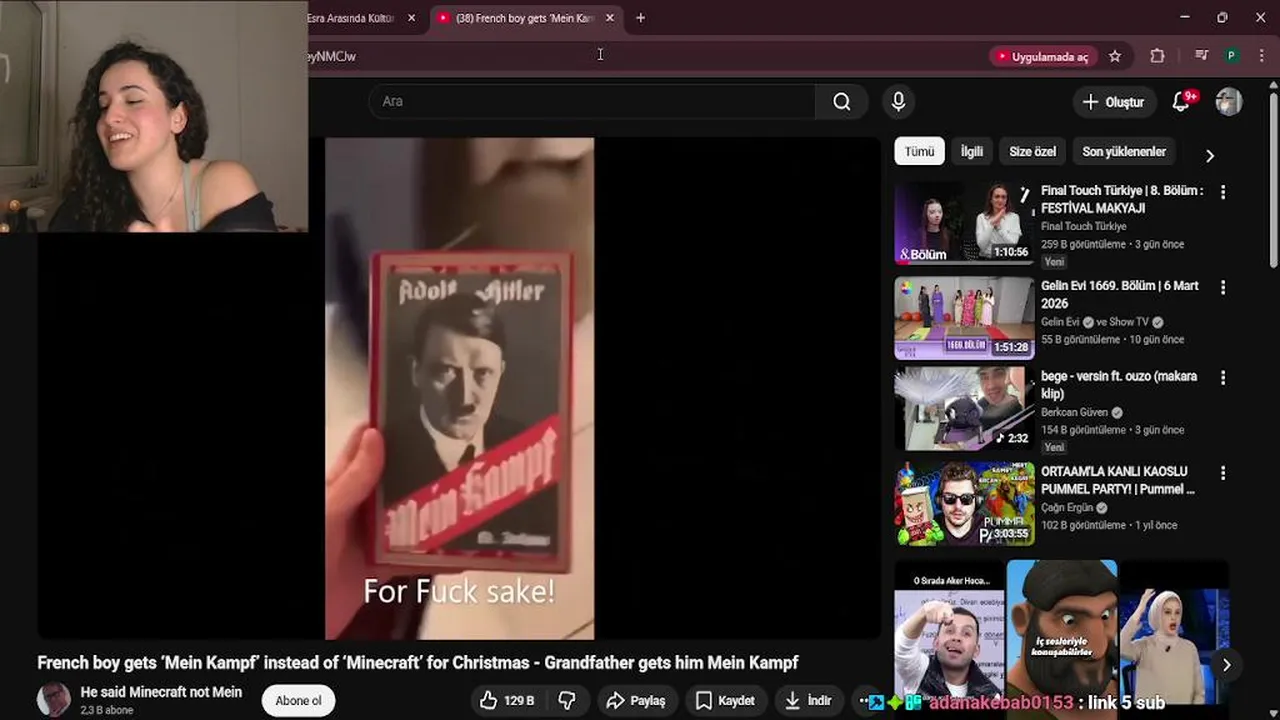1280x720 pixels.
Task: Go to Berkcan Güven channel
Action: pos(1075,412)
